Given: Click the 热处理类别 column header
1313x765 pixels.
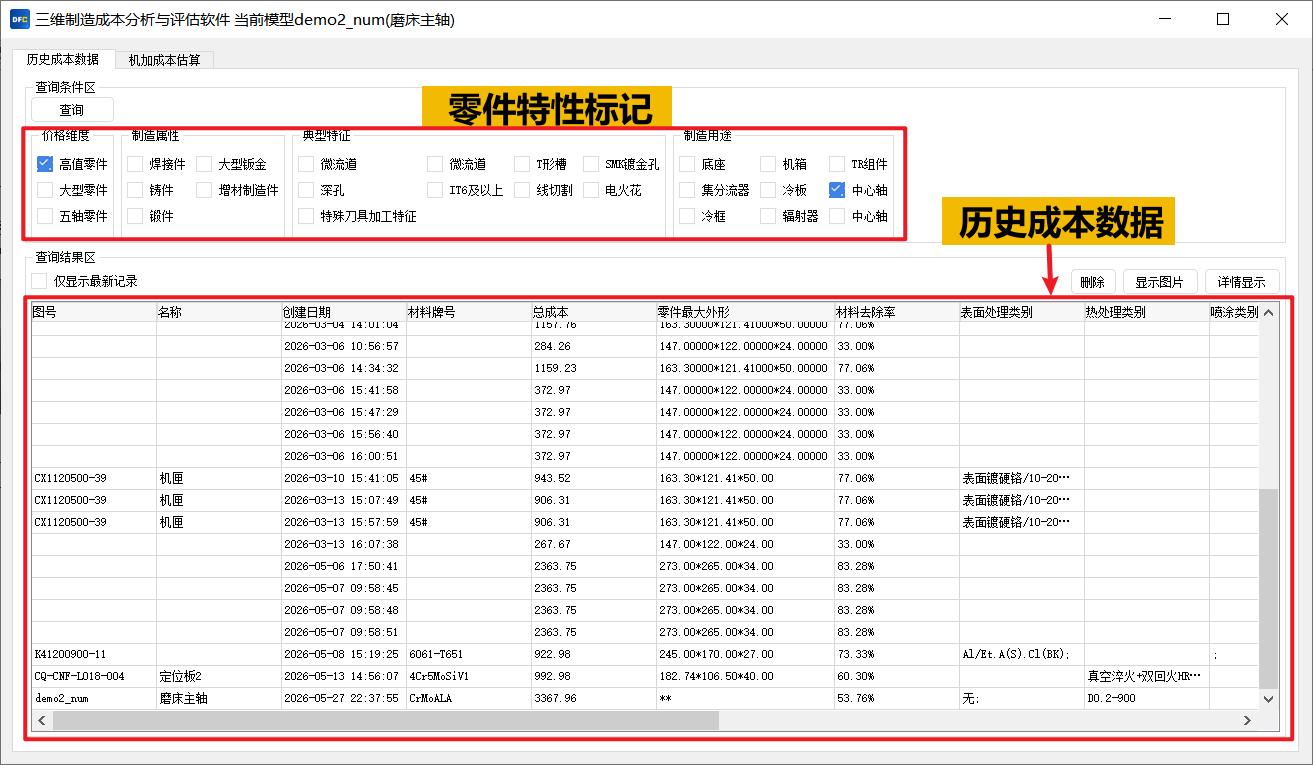Looking at the screenshot, I should pos(1147,312).
